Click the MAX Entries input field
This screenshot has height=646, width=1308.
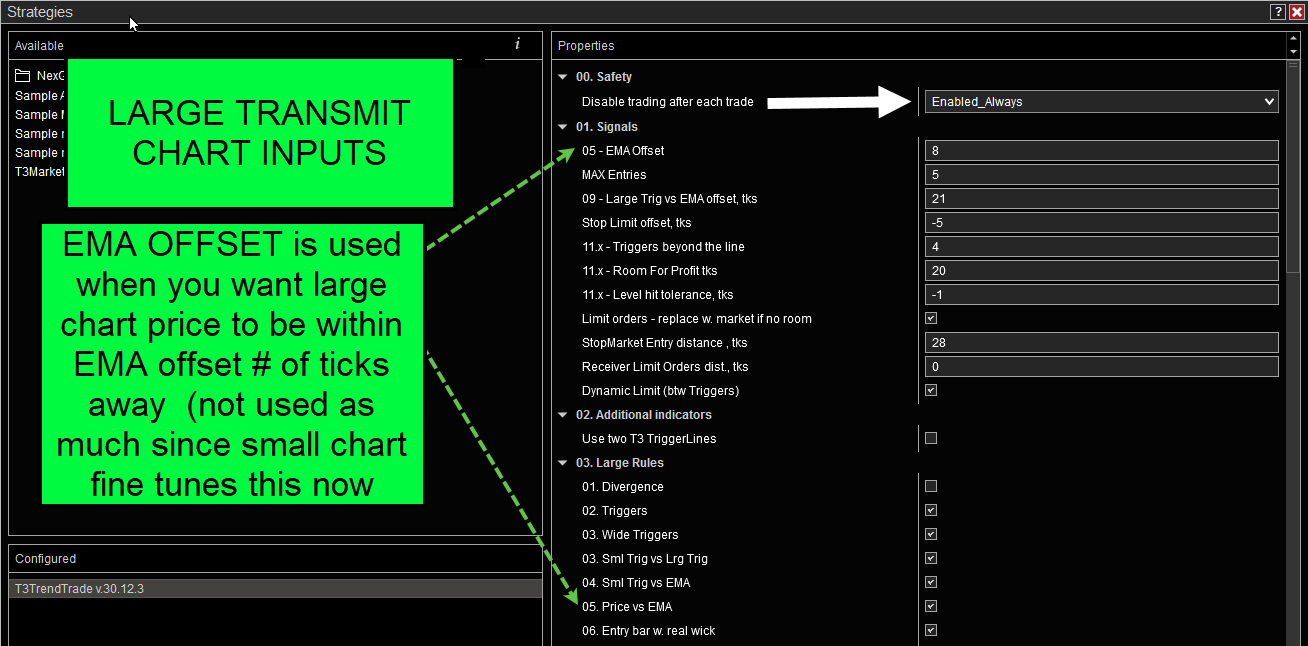1101,175
